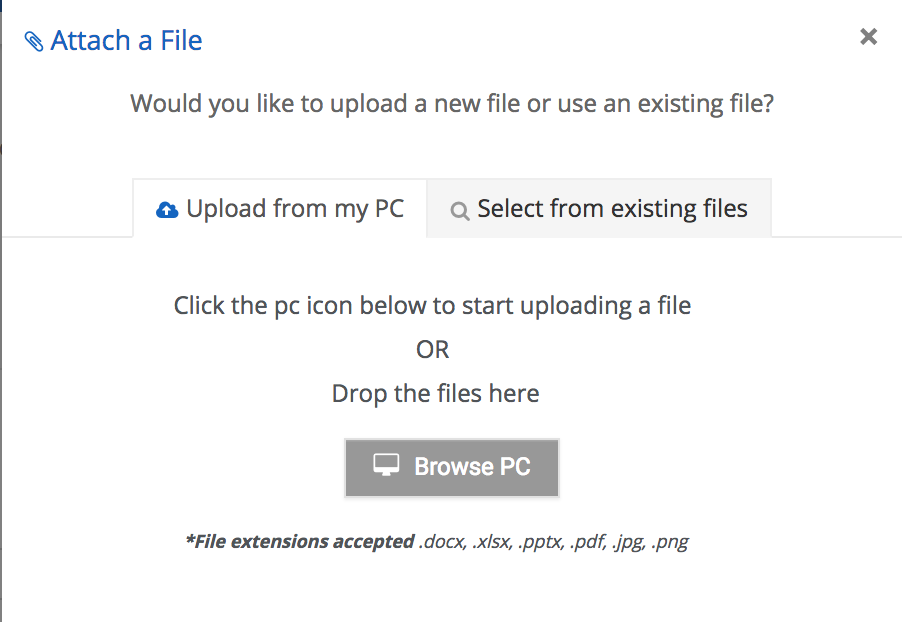
Task: Click the .xlsx extension text
Action: [x=491, y=542]
